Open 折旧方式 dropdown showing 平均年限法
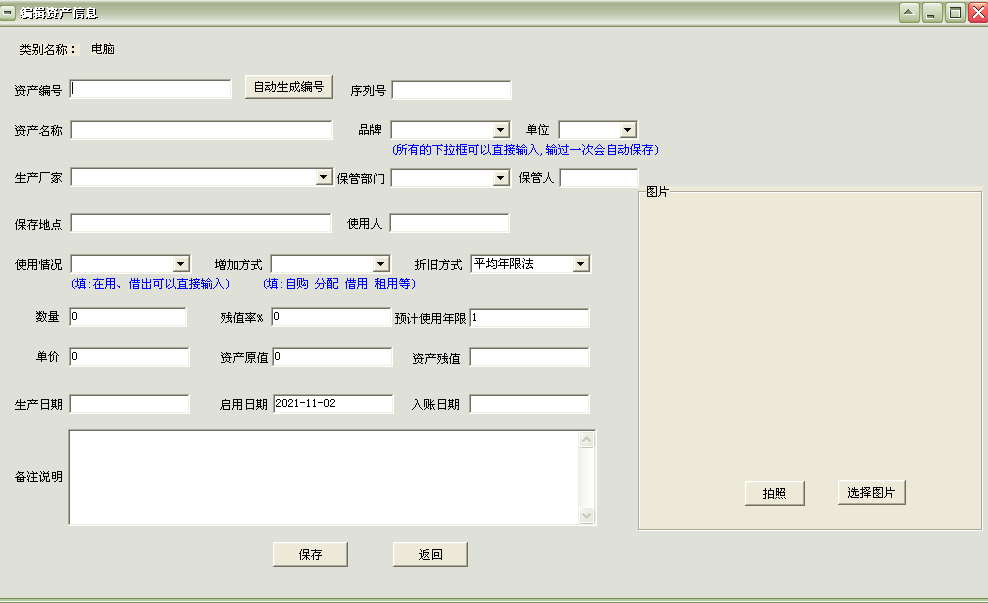Screen dimensions: 988x603 click(581, 263)
